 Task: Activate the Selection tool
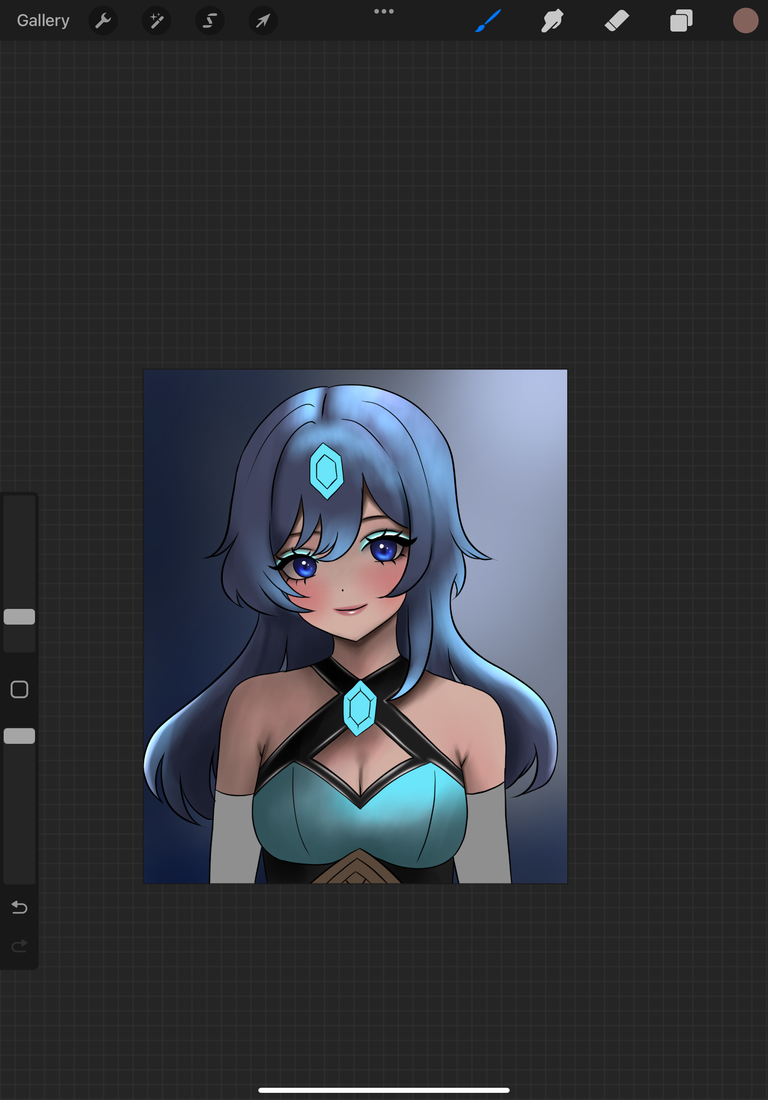click(210, 20)
